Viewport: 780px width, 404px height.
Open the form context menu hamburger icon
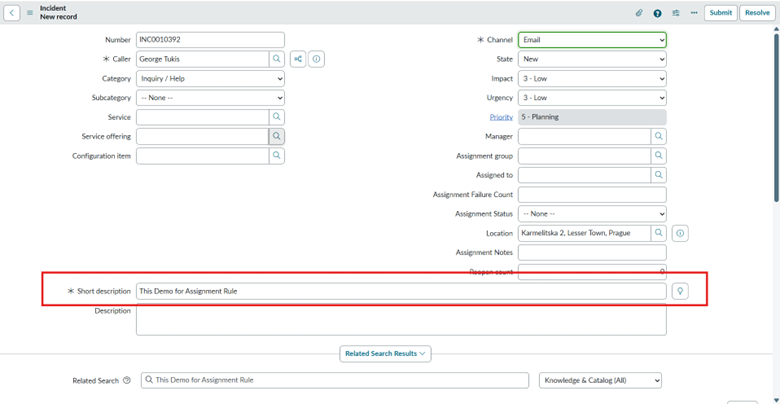pos(30,13)
